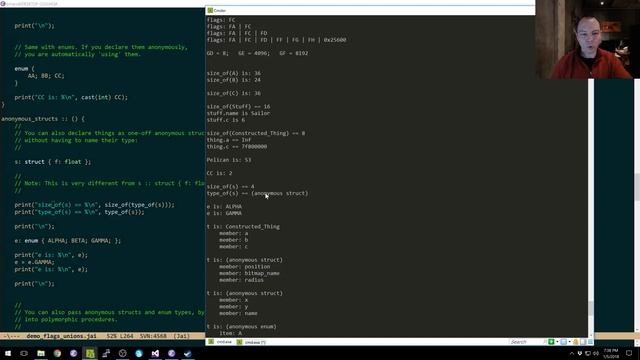The image size is (640, 360).
Task: Click the 's: struct { f: float };' code line
Action: (53, 162)
